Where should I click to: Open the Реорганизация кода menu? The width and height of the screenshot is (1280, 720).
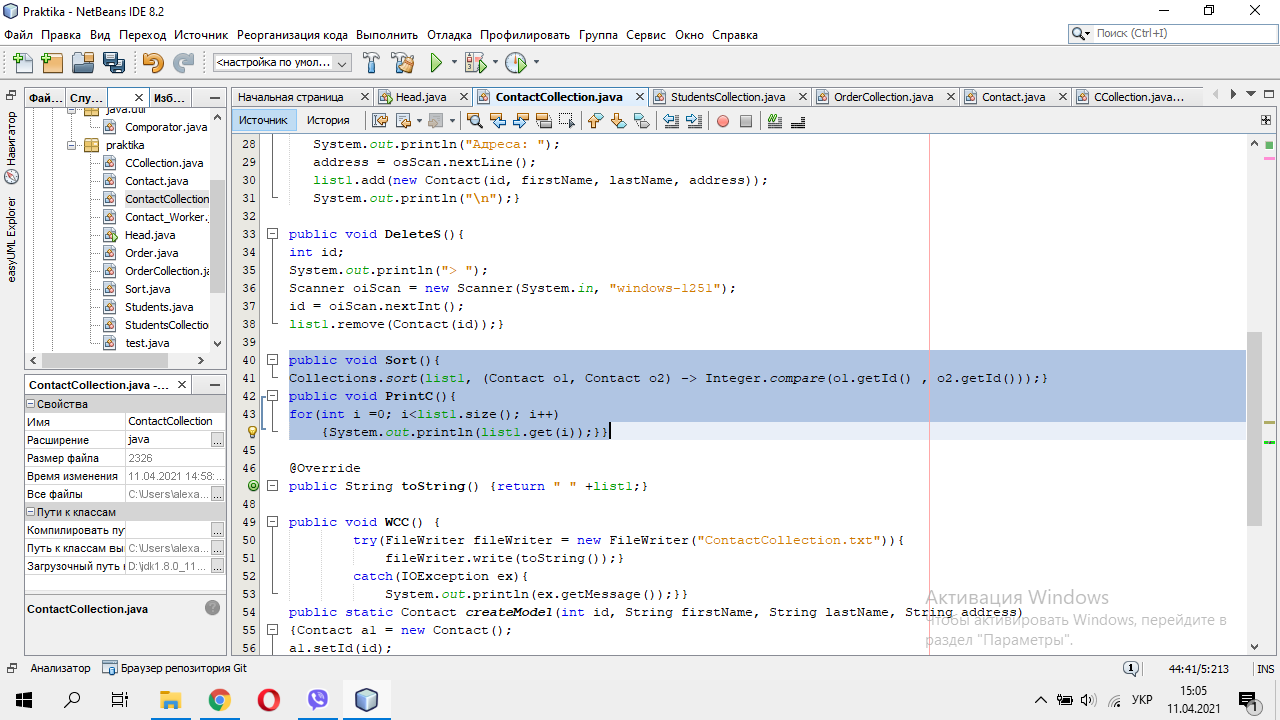point(292,34)
